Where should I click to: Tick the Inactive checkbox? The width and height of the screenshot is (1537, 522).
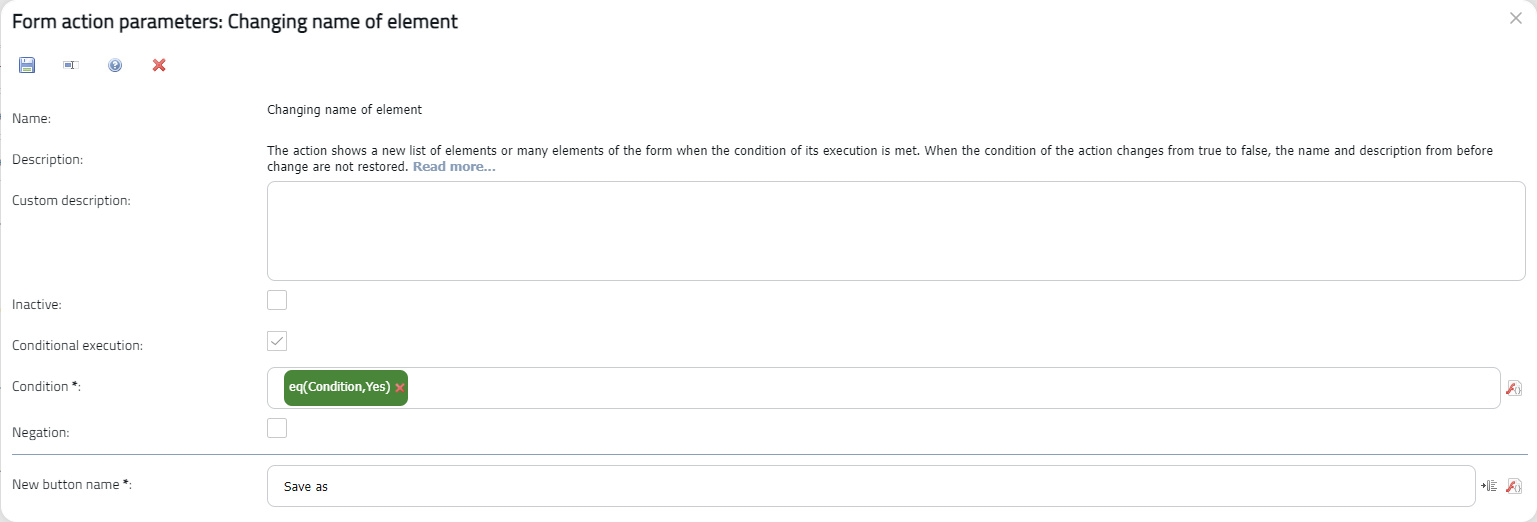tap(277, 300)
